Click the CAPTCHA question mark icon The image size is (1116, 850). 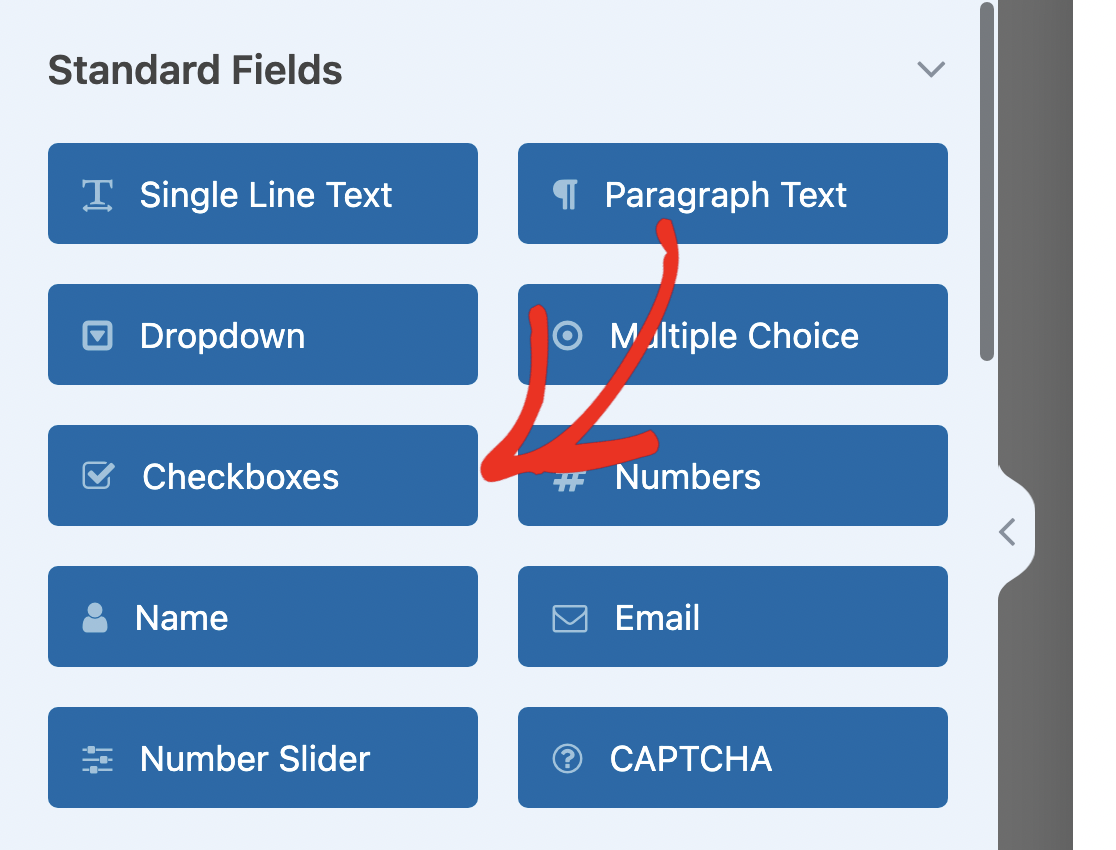pyautogui.click(x=567, y=759)
